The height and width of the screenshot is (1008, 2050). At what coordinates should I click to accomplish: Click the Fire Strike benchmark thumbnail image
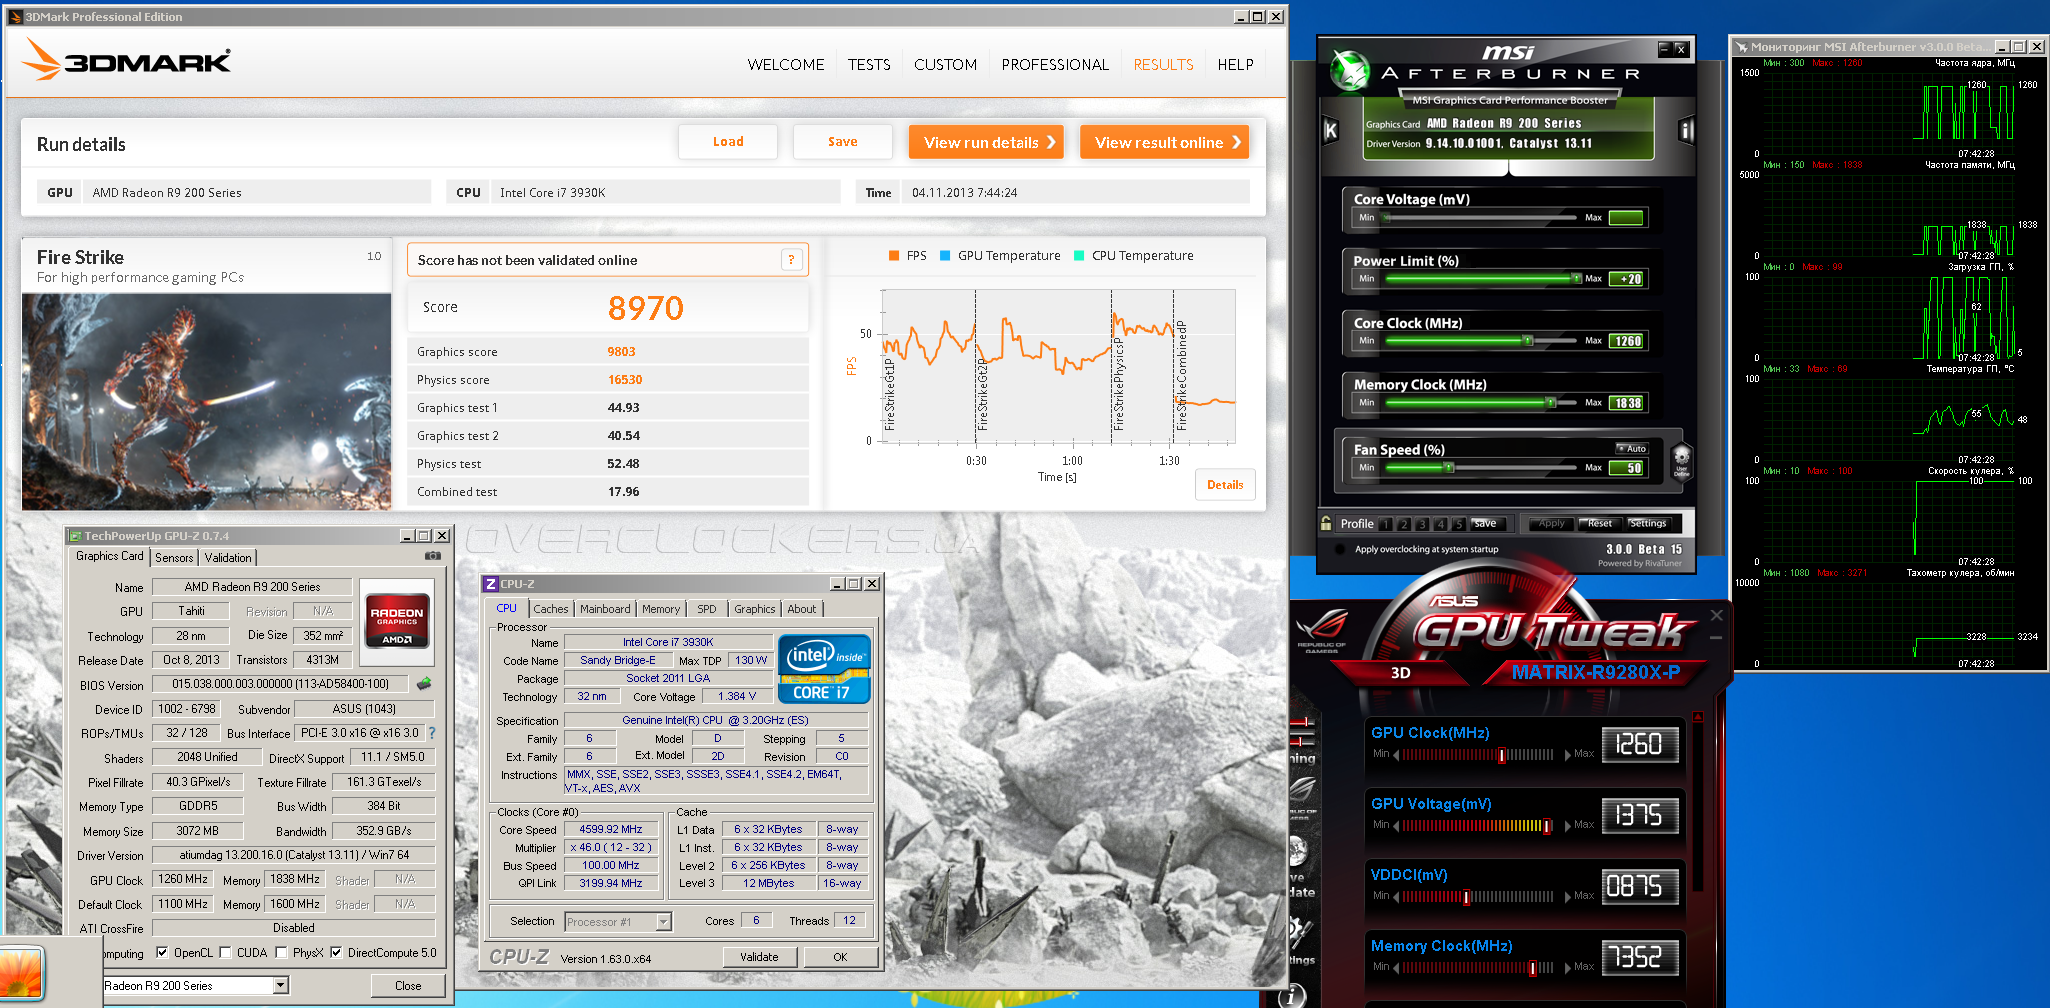tap(207, 401)
